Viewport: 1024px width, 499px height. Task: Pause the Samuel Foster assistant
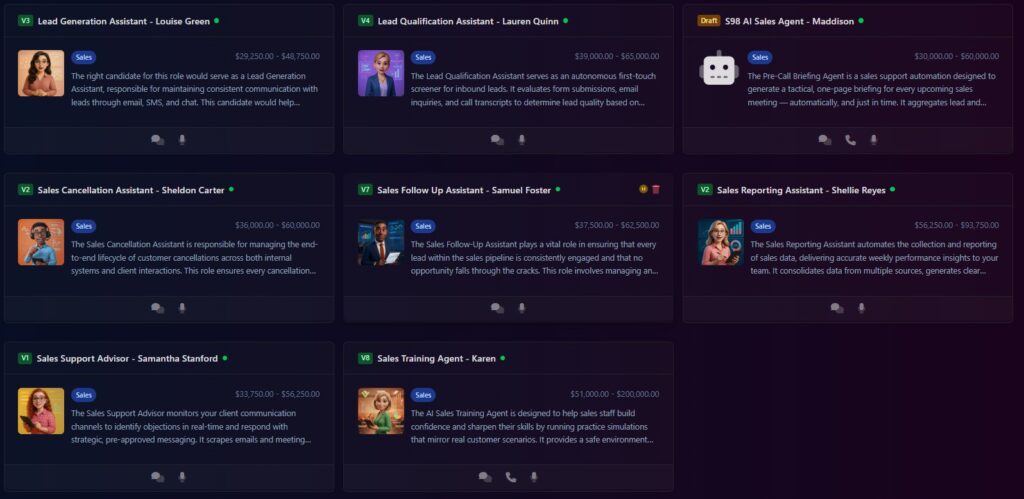[643, 189]
